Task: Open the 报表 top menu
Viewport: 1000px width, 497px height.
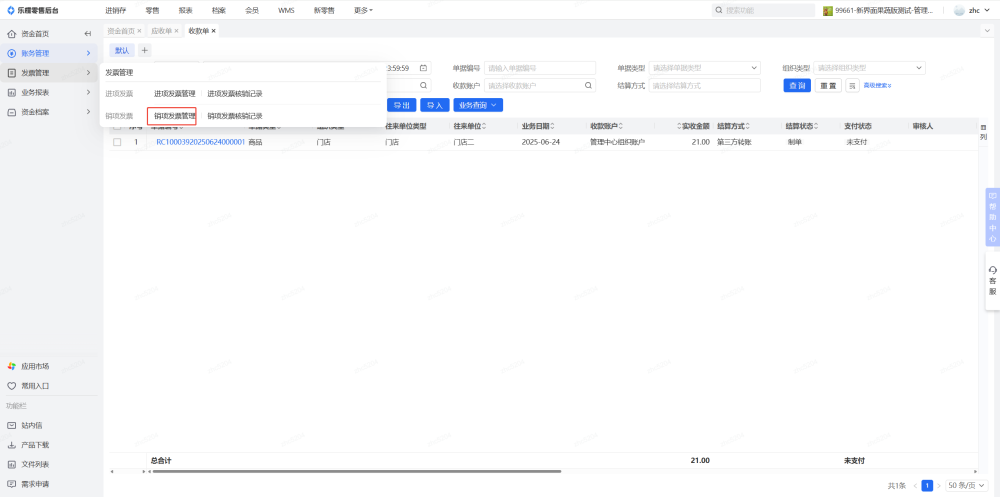Action: (x=185, y=10)
